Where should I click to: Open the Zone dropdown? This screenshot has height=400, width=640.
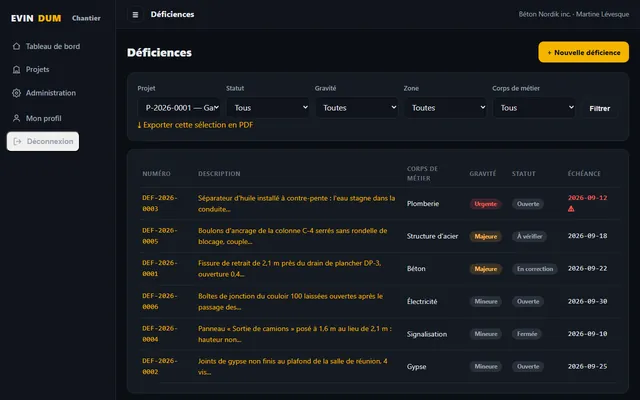[x=445, y=108]
